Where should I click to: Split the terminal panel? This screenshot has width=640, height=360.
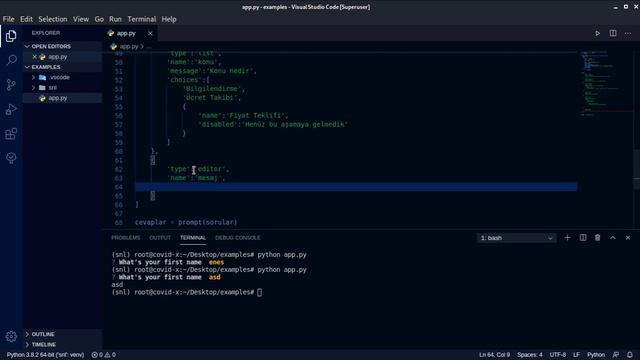(583, 238)
